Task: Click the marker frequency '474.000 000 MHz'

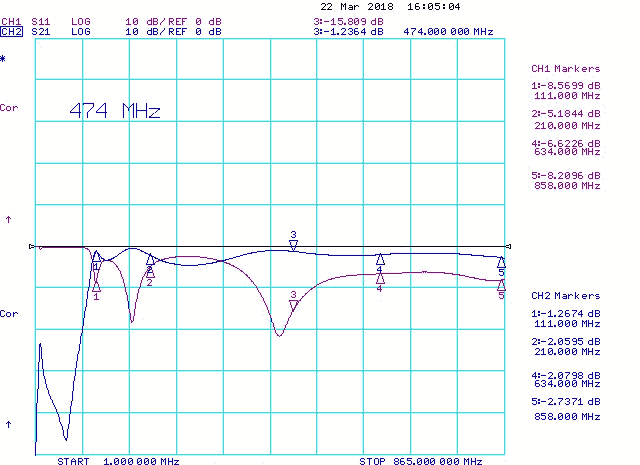Action: coord(448,32)
